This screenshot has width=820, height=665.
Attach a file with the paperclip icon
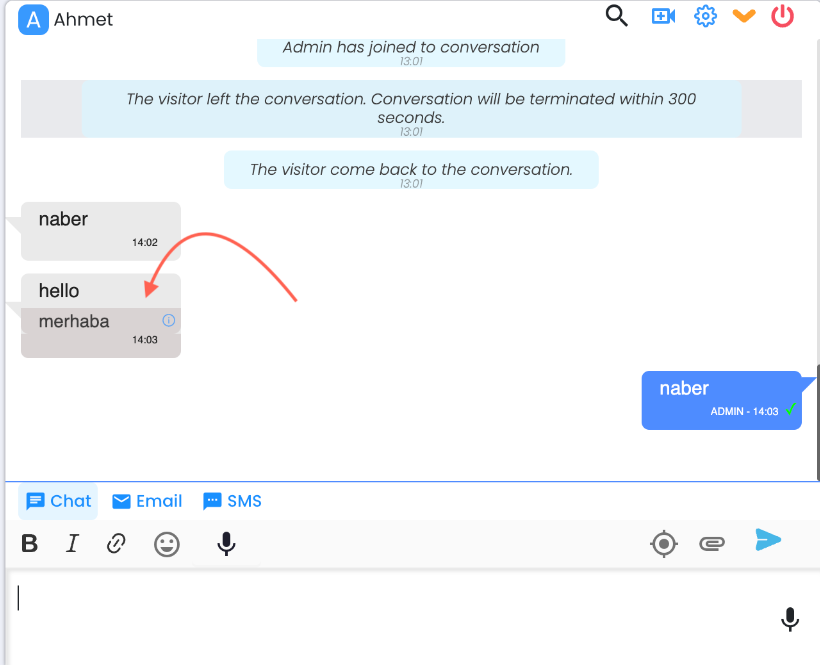point(712,544)
